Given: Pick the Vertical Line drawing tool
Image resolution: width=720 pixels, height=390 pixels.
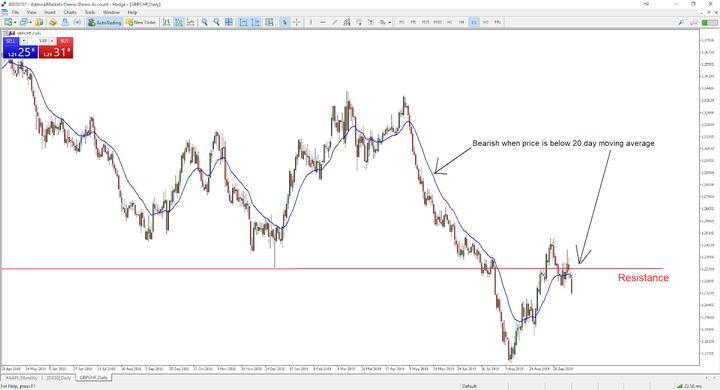Looking at the screenshot, I should [311, 22].
